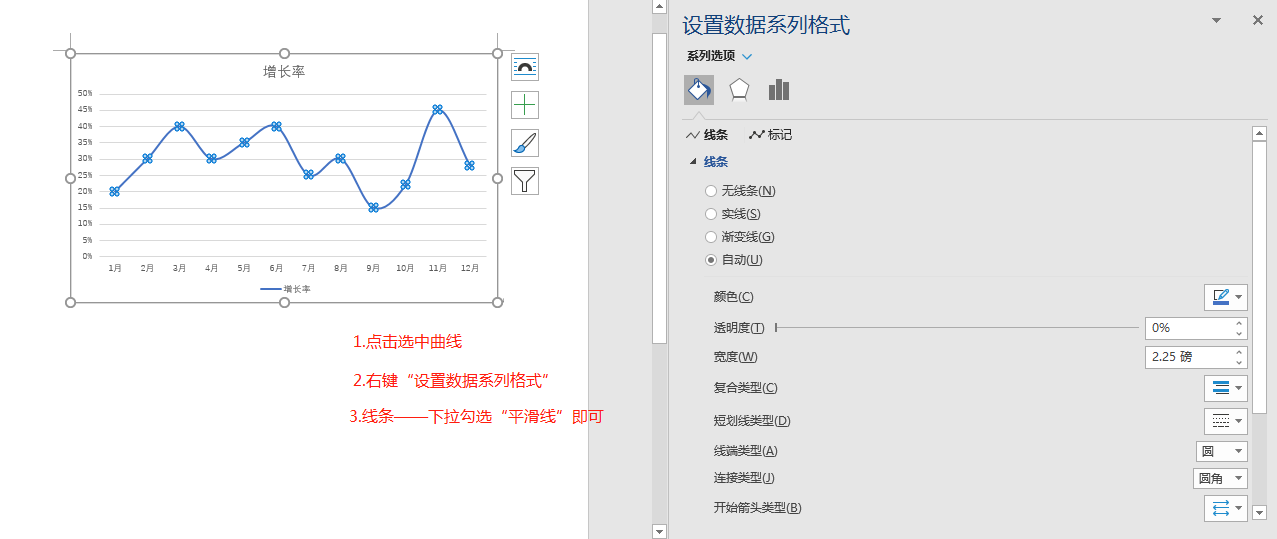Collapse the 线条 section
This screenshot has height=539, width=1277.
coord(693,162)
